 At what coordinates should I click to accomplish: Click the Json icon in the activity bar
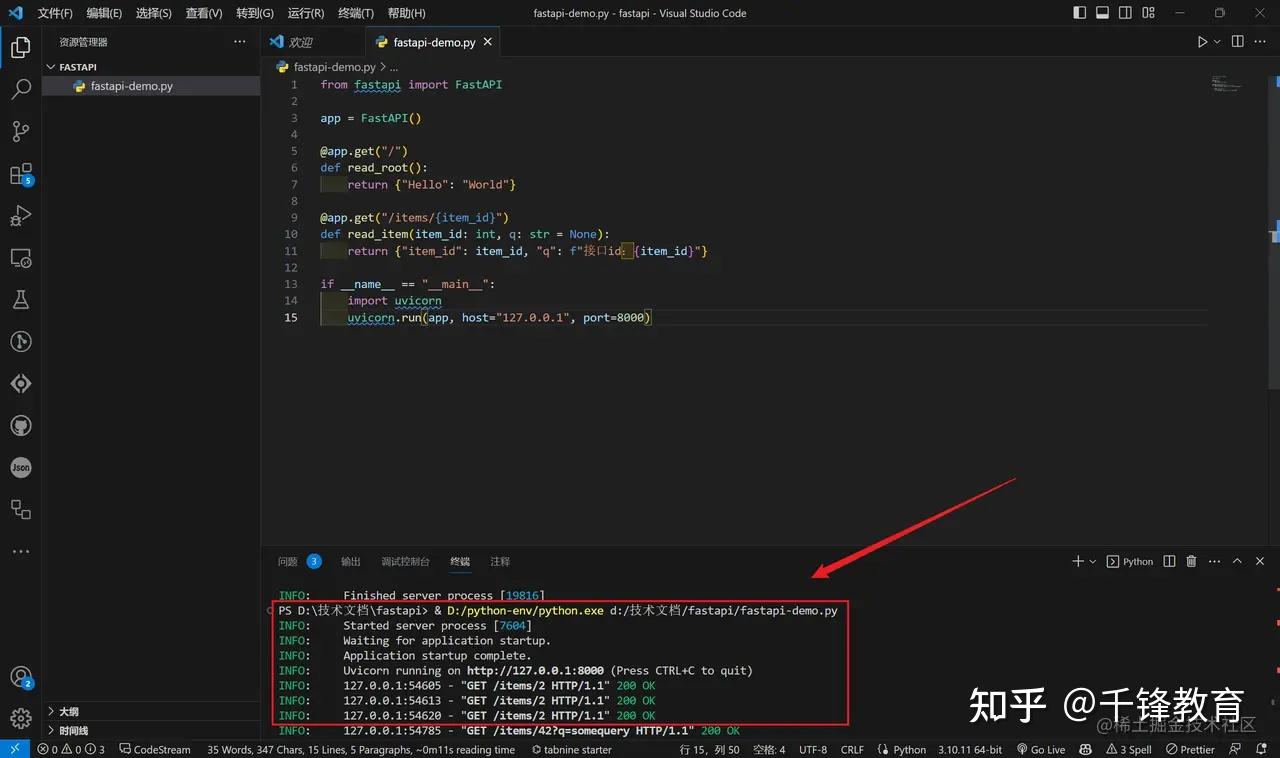coord(21,467)
